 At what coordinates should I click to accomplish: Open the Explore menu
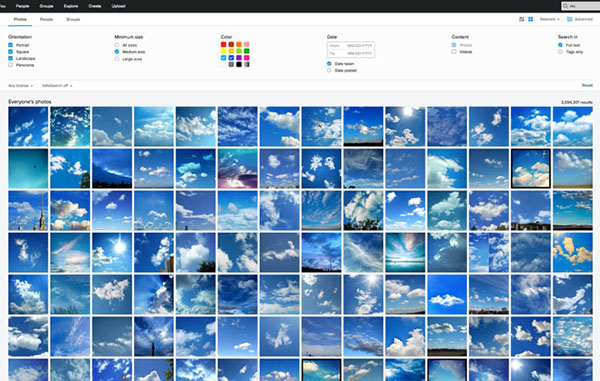71,6
